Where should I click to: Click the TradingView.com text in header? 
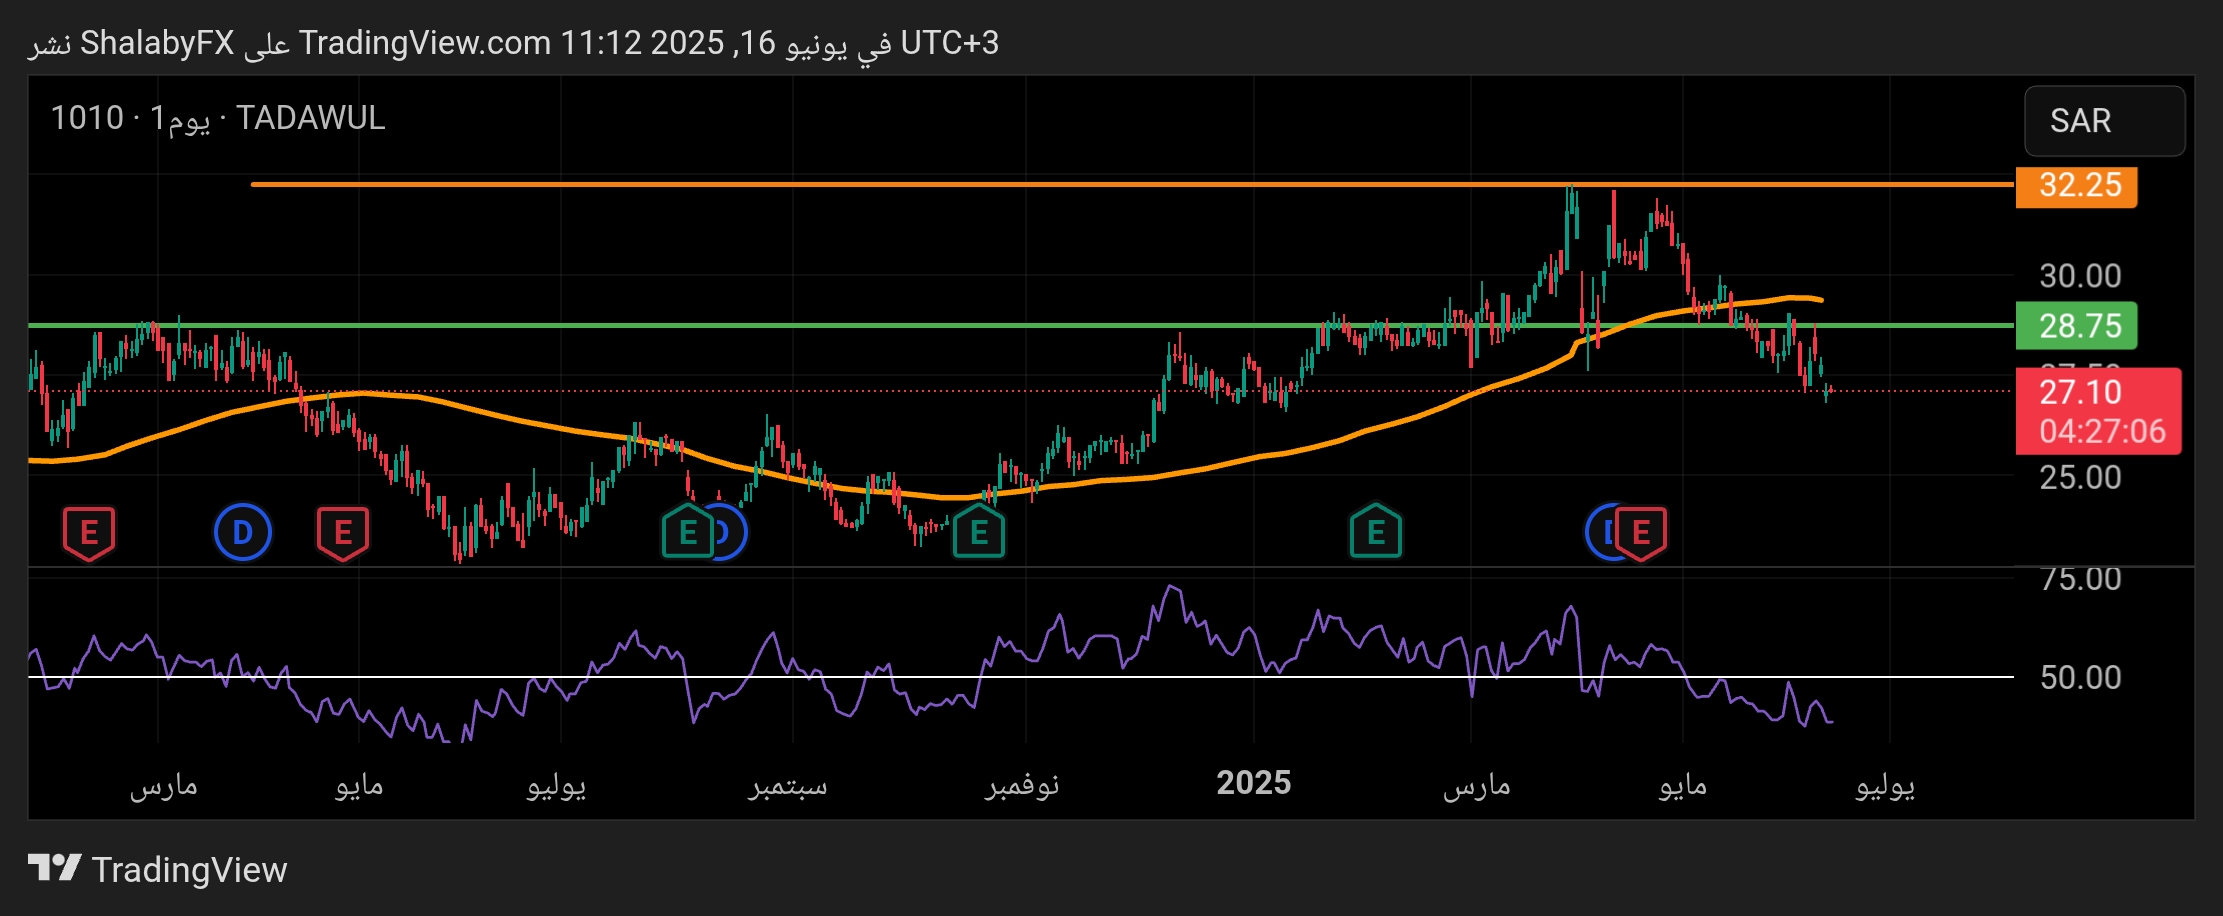(425, 43)
